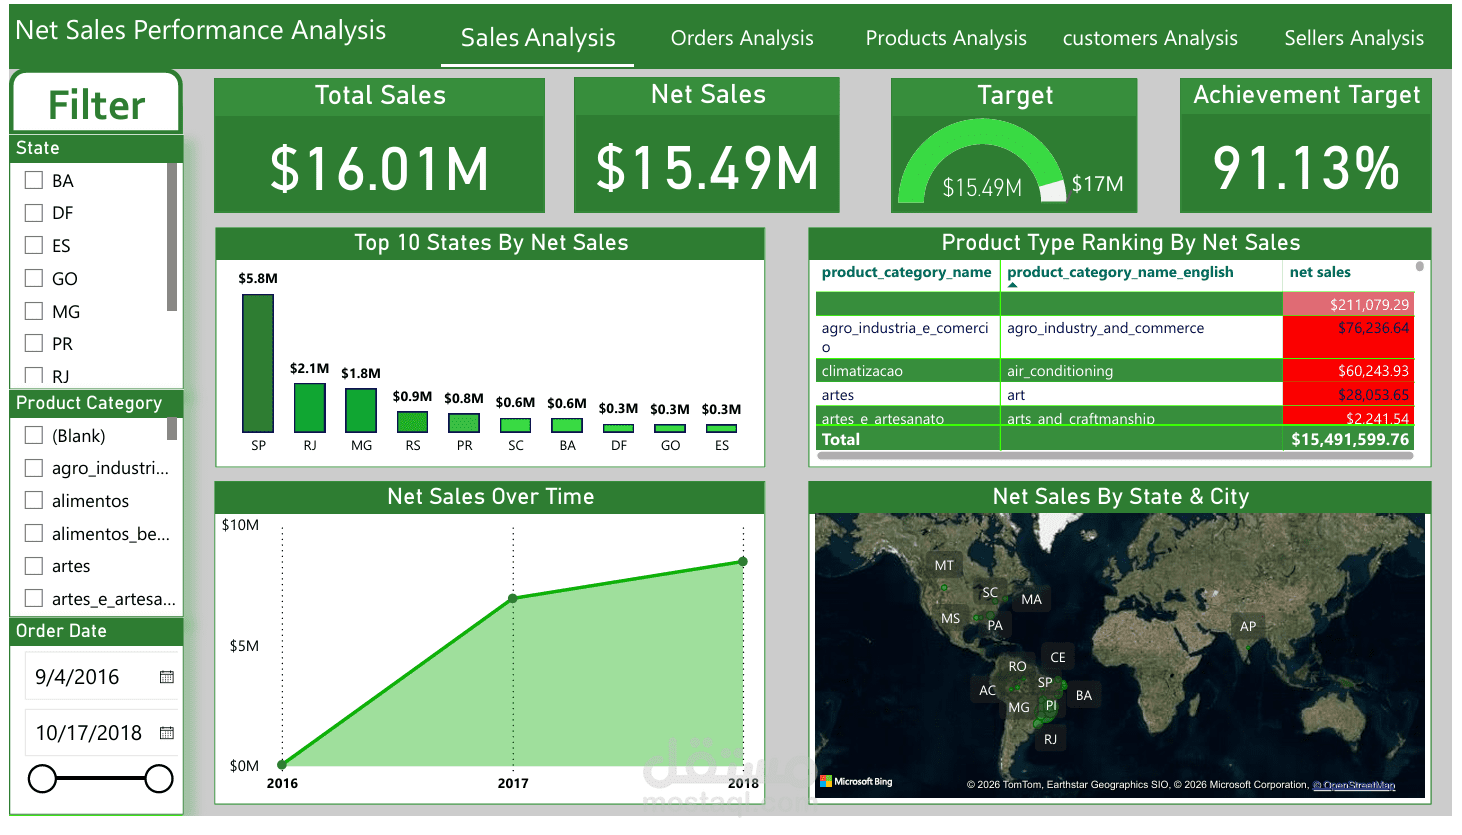Check the BA state checkbox

pos(34,180)
